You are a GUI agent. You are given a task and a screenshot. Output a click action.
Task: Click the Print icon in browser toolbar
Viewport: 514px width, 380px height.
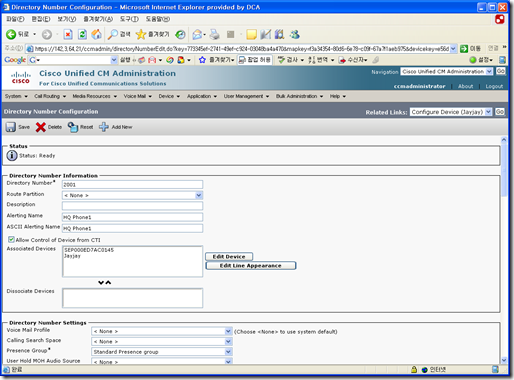click(215, 34)
